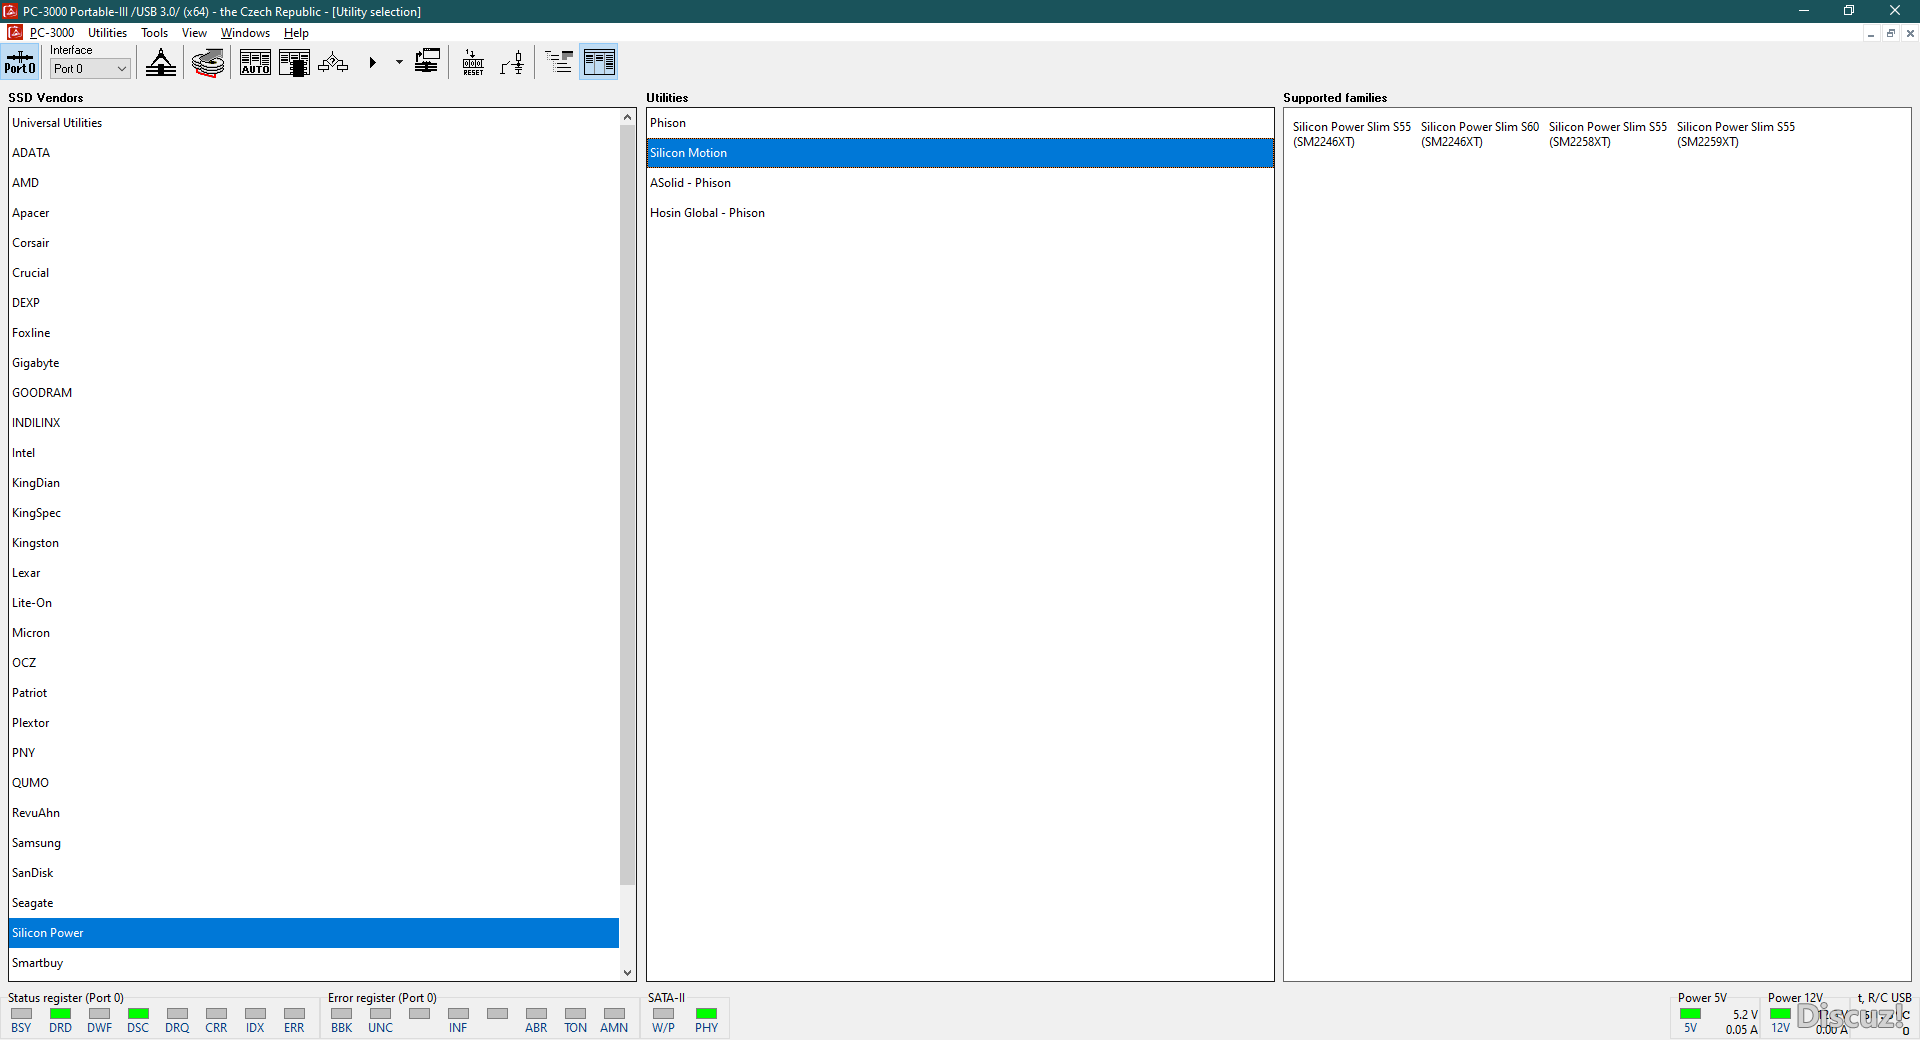
Task: Open the Help menu
Action: 296,33
